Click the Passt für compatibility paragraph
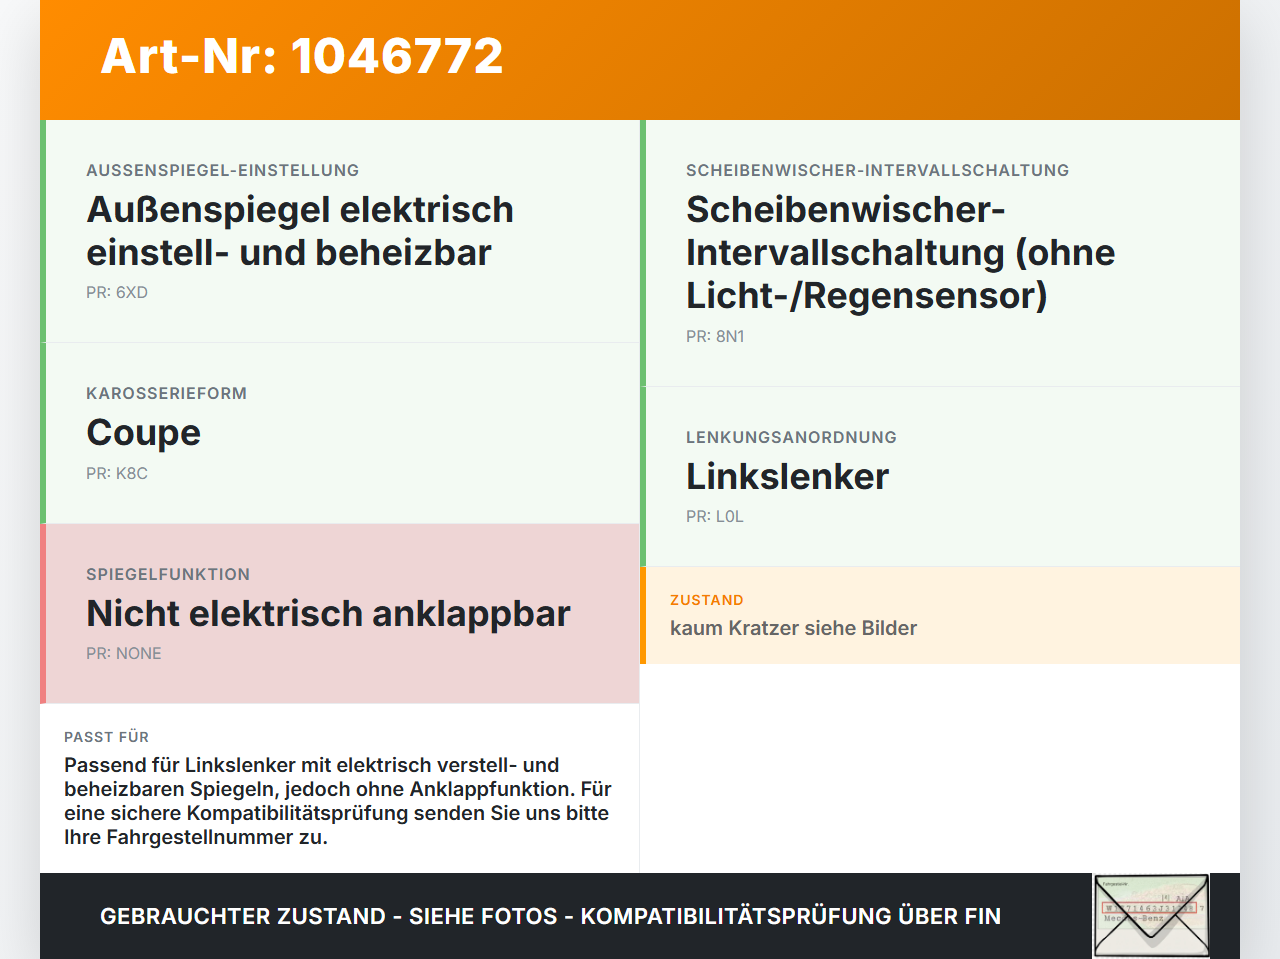Image resolution: width=1280 pixels, height=959 pixels. (x=337, y=801)
